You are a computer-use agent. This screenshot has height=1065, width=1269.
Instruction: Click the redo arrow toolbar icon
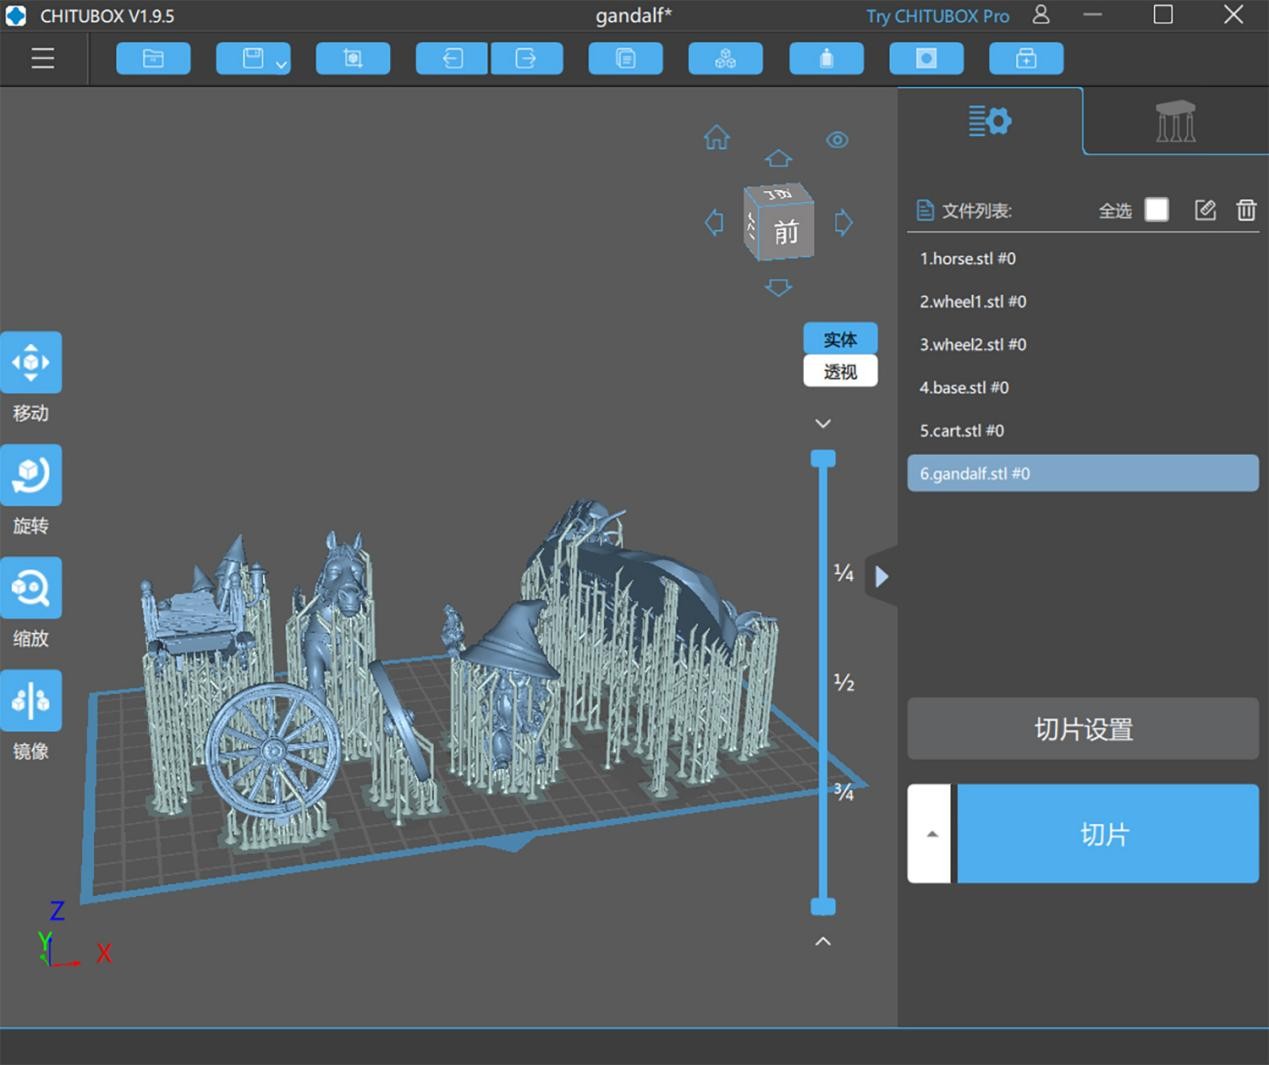526,59
